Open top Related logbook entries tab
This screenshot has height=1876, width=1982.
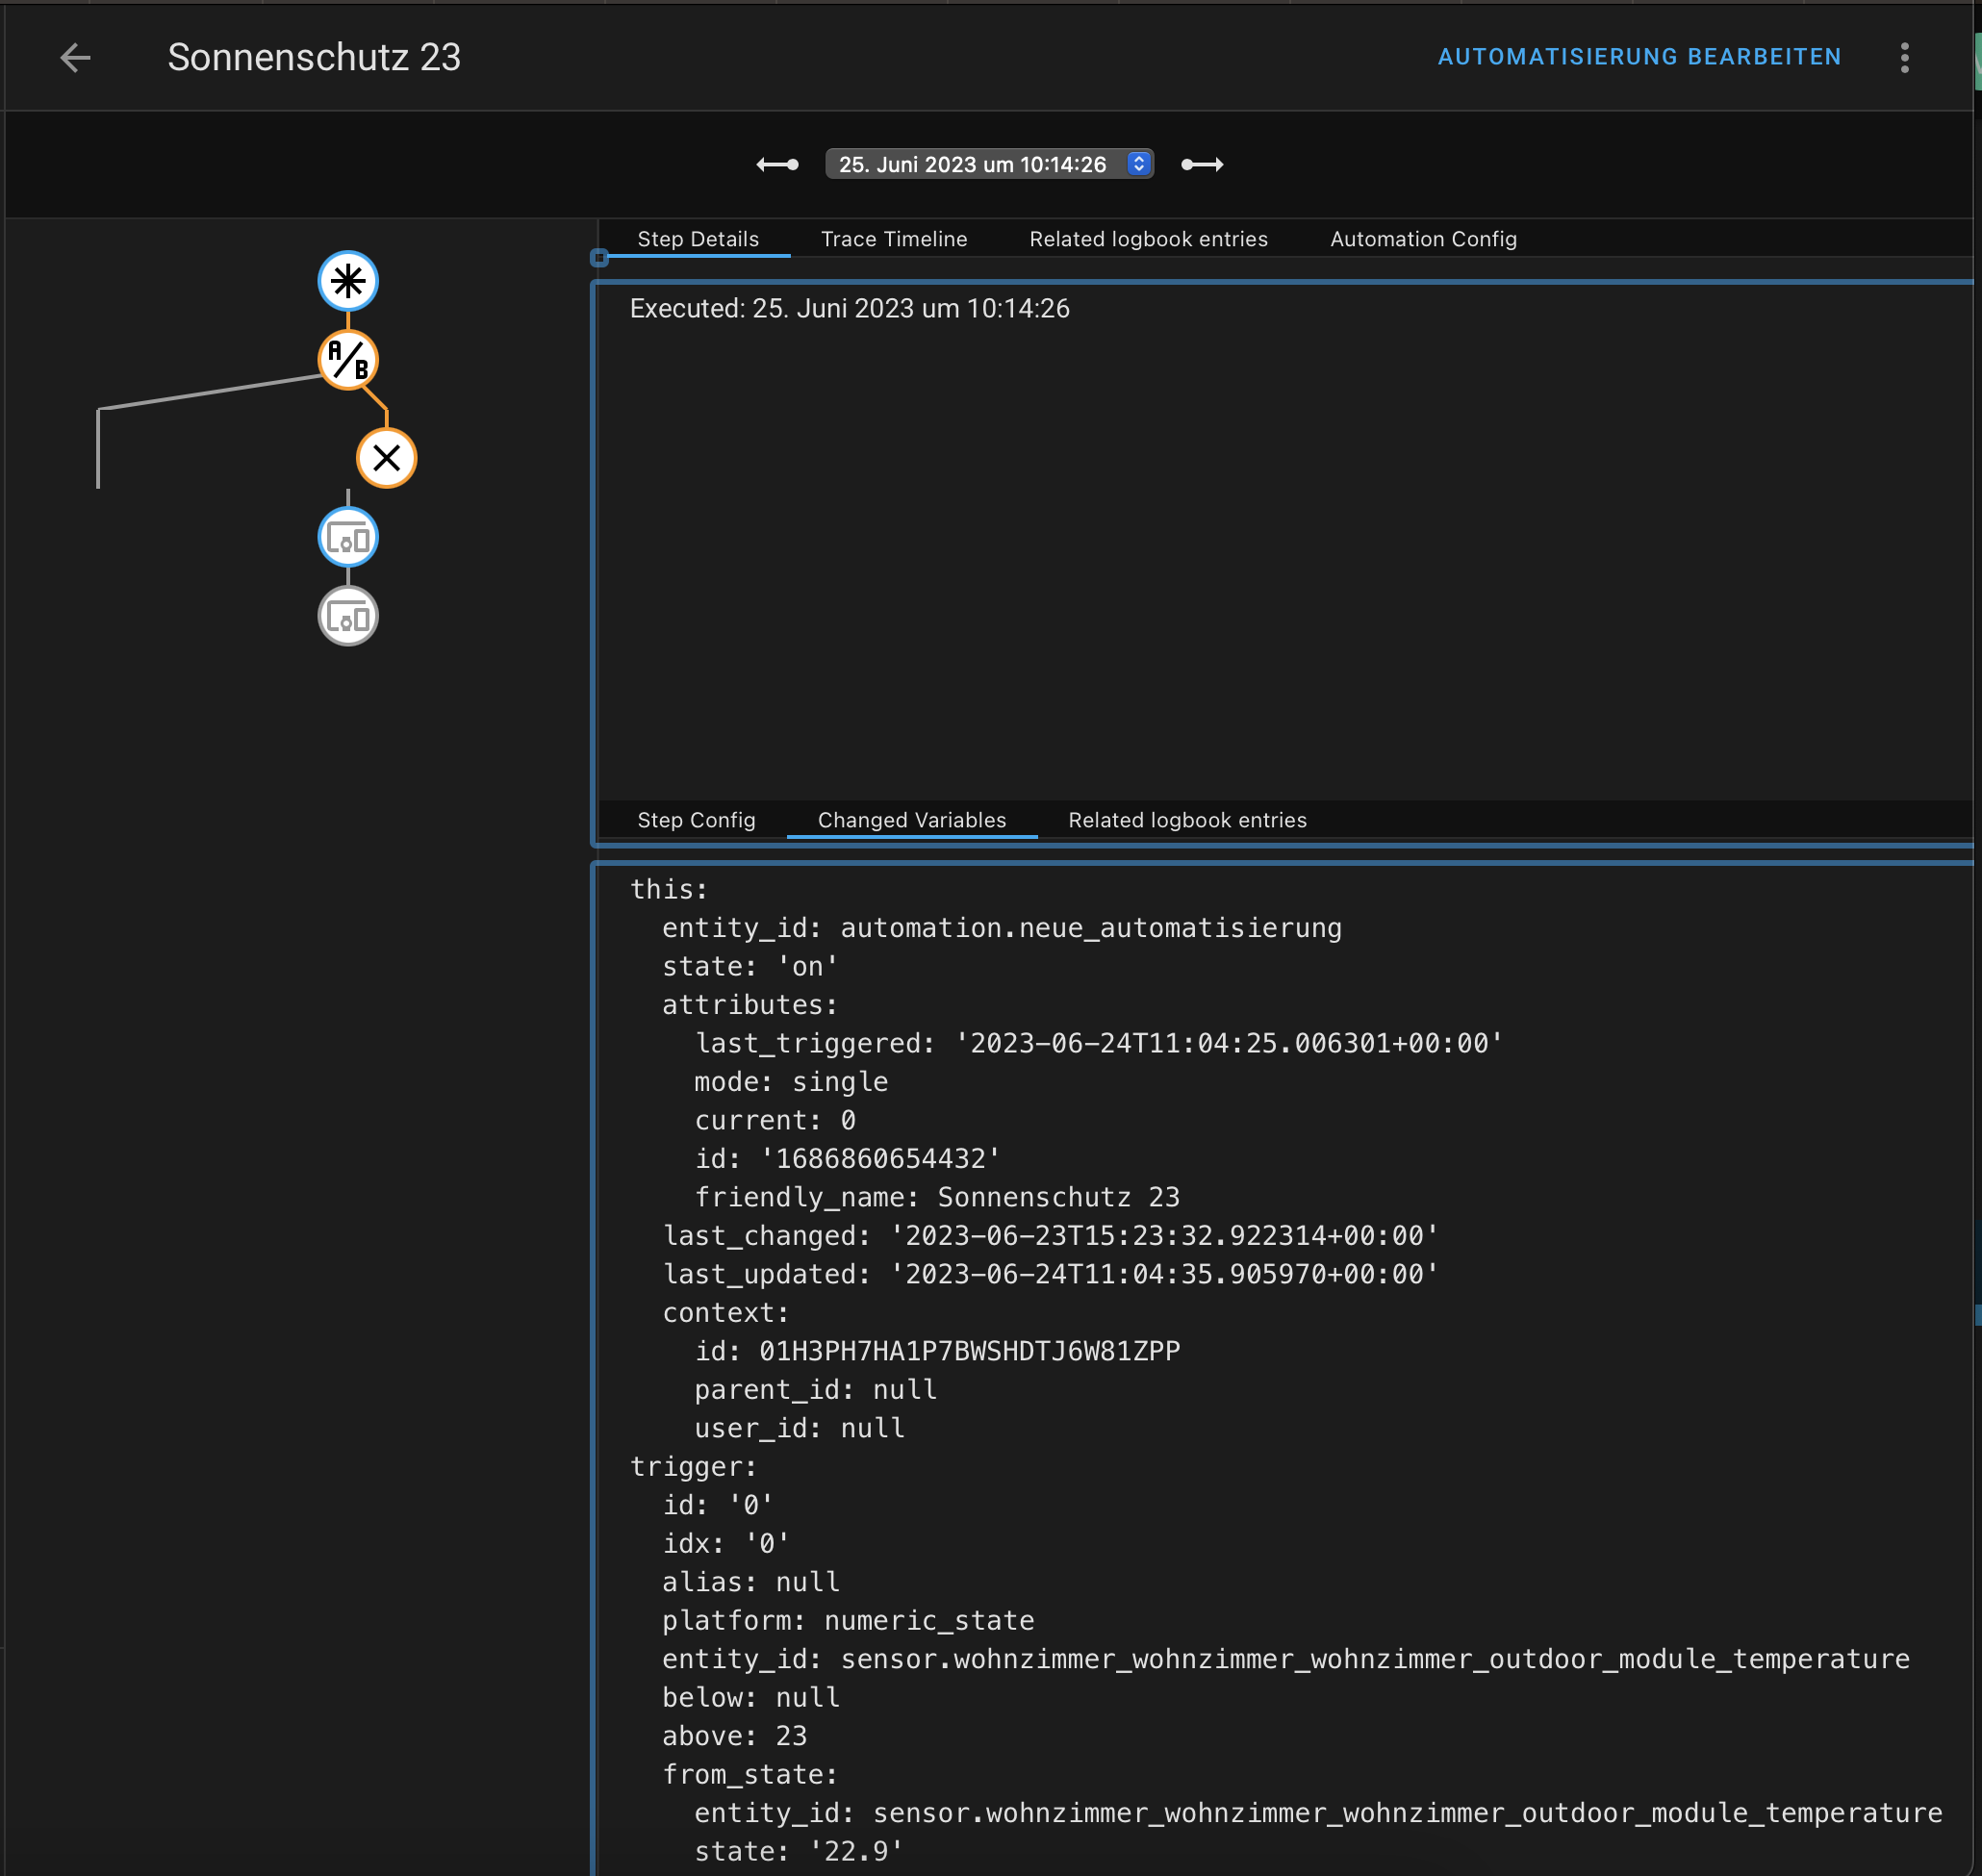tap(1148, 239)
